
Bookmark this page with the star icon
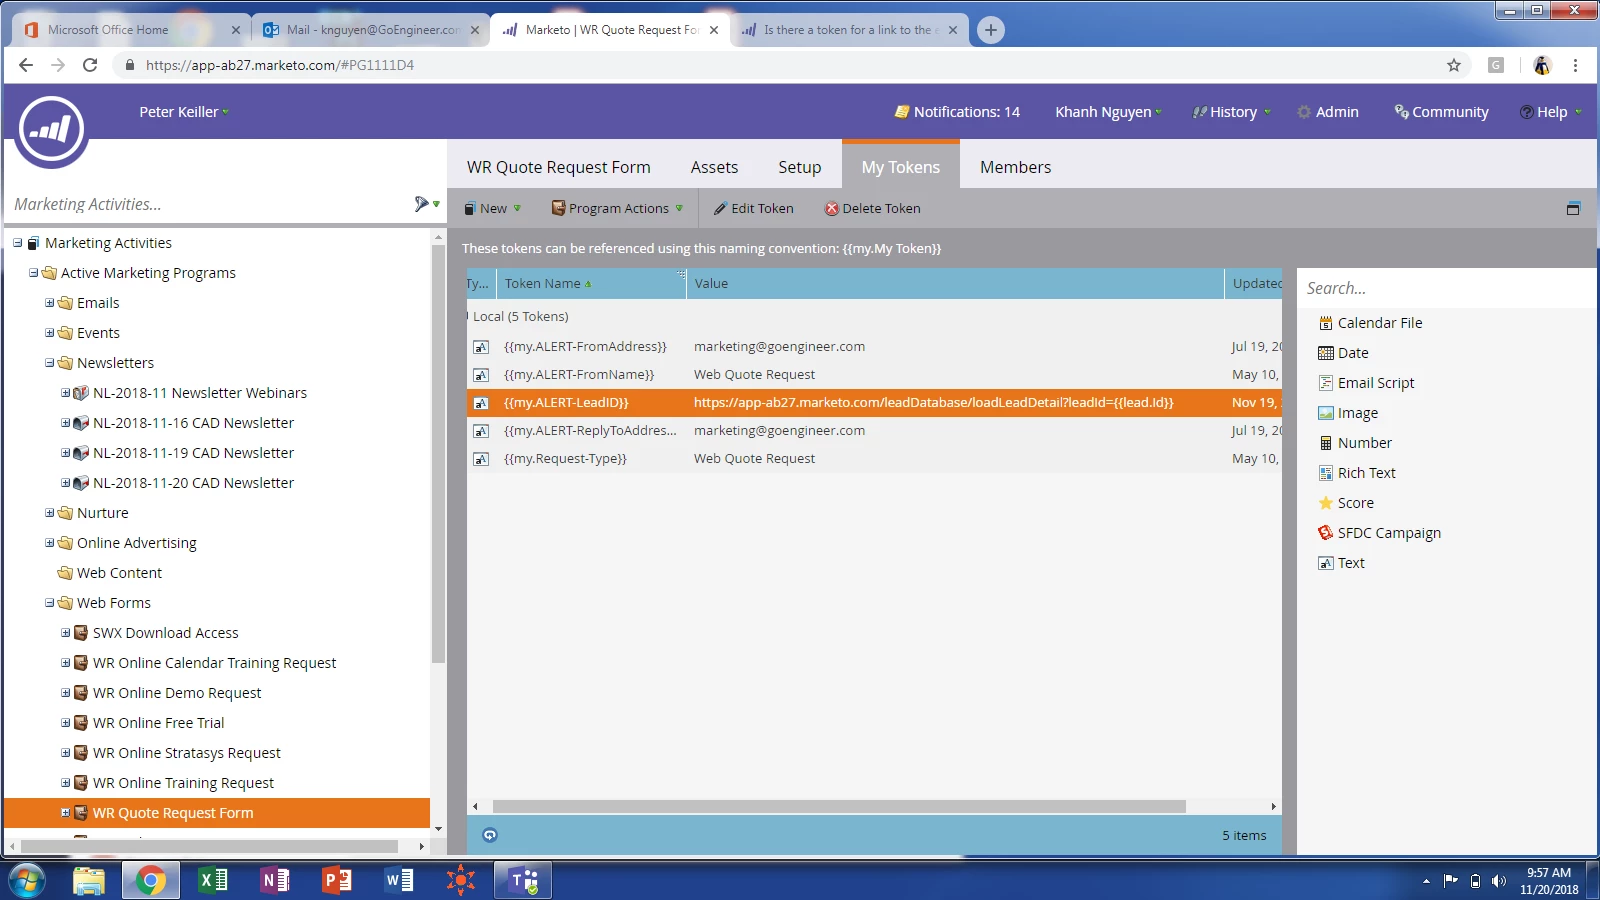tap(1454, 65)
